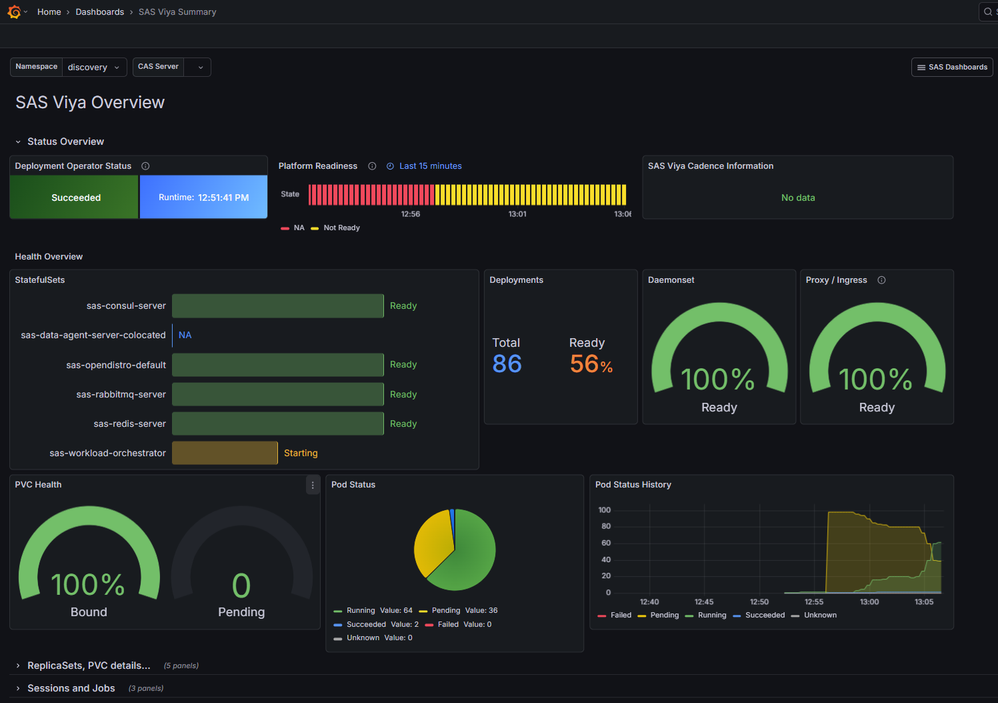Go to Home breadcrumb
The width and height of the screenshot is (998, 703).
[49, 11]
